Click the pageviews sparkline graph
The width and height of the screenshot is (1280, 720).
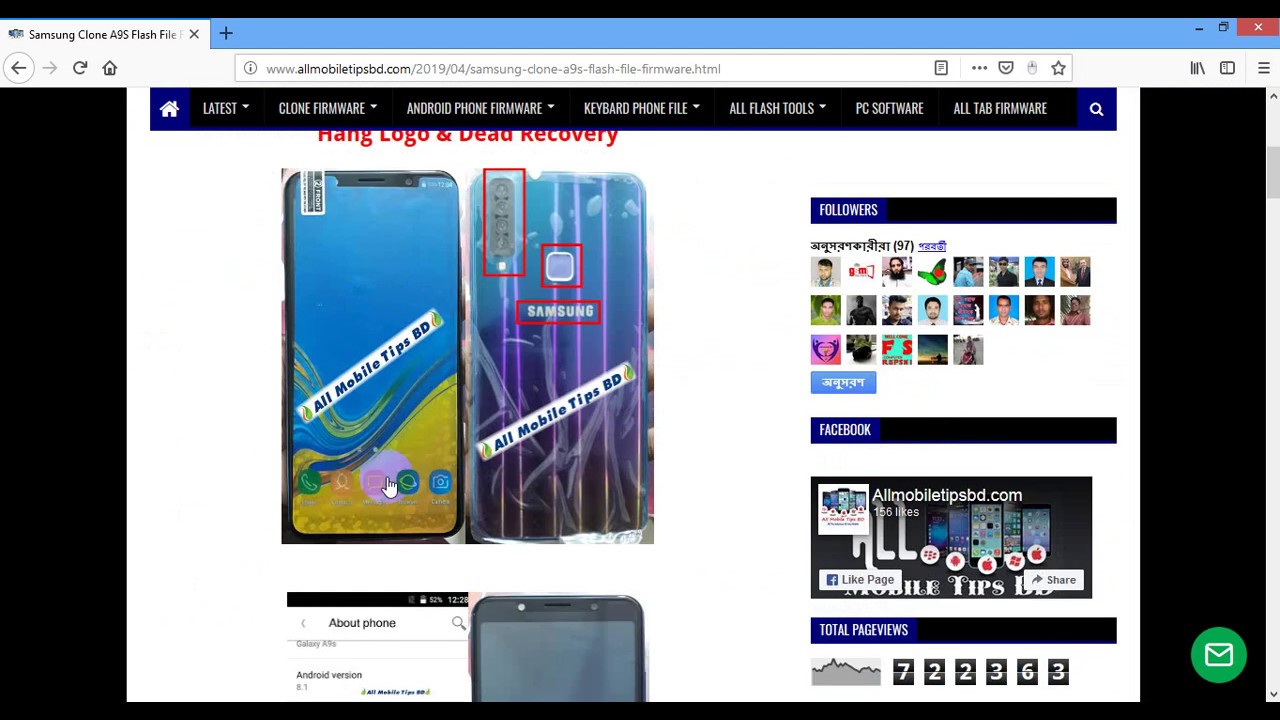(x=846, y=672)
